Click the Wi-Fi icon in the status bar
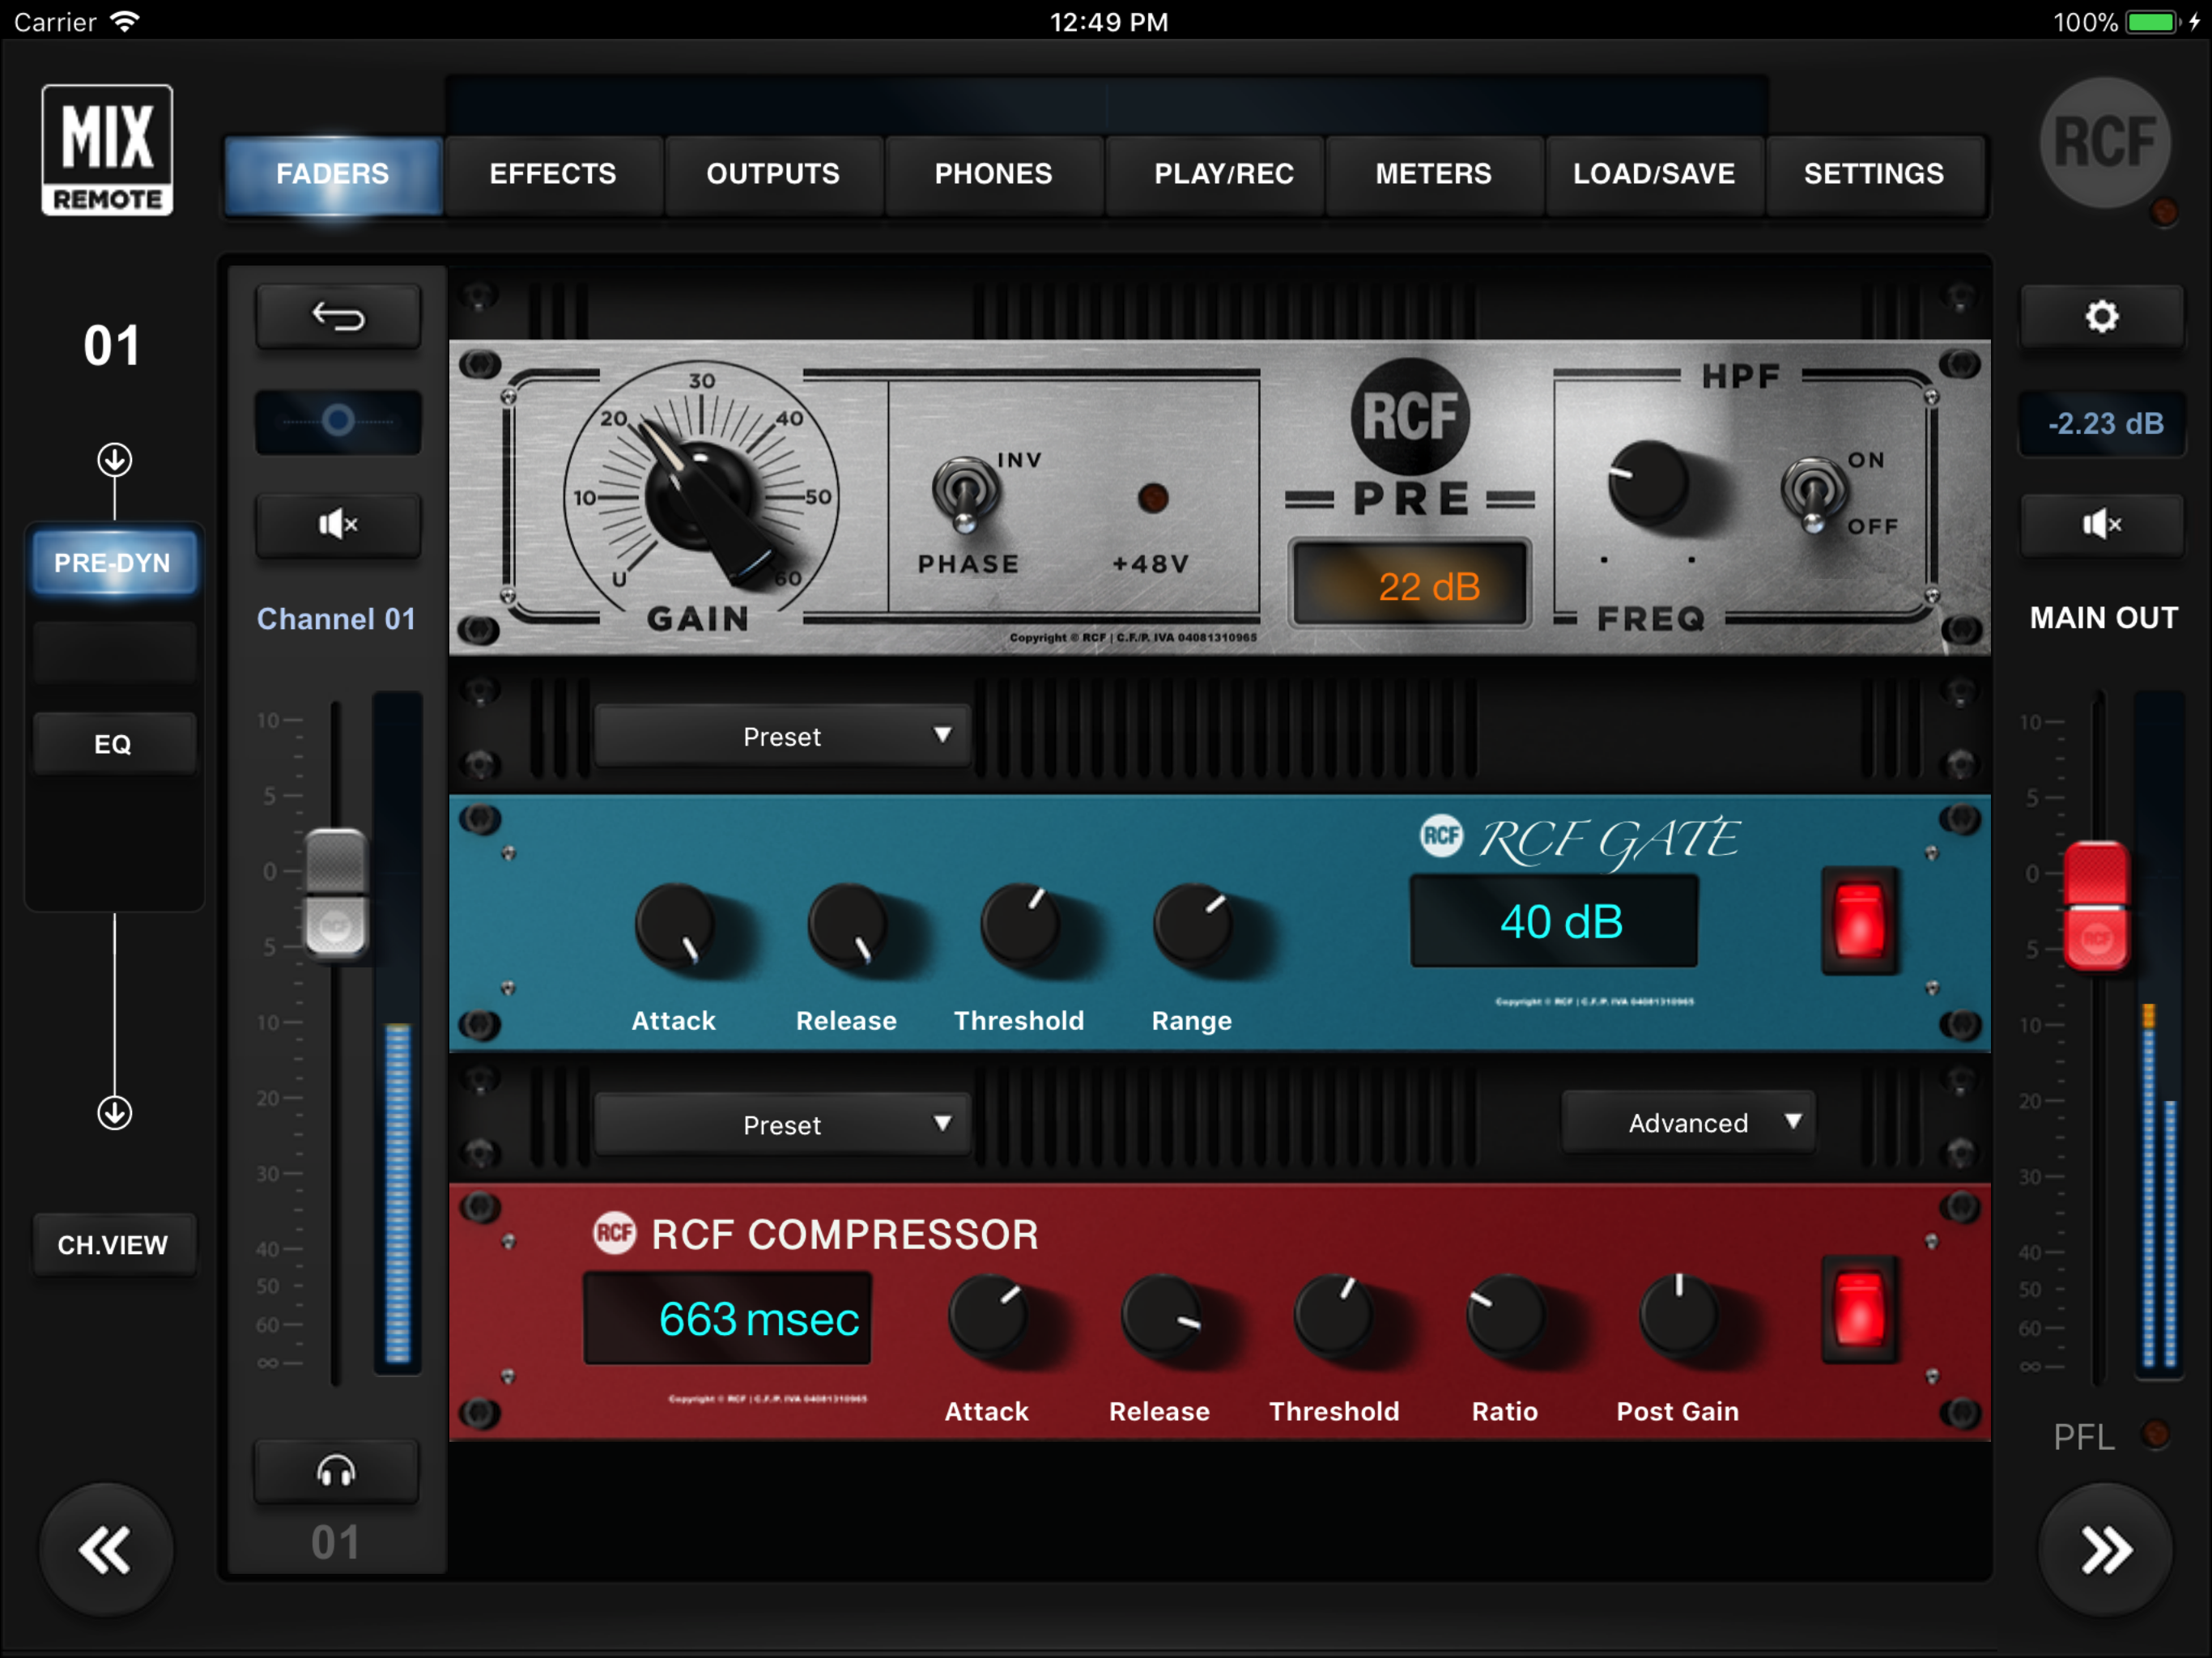The width and height of the screenshot is (2212, 1658). 125,21
